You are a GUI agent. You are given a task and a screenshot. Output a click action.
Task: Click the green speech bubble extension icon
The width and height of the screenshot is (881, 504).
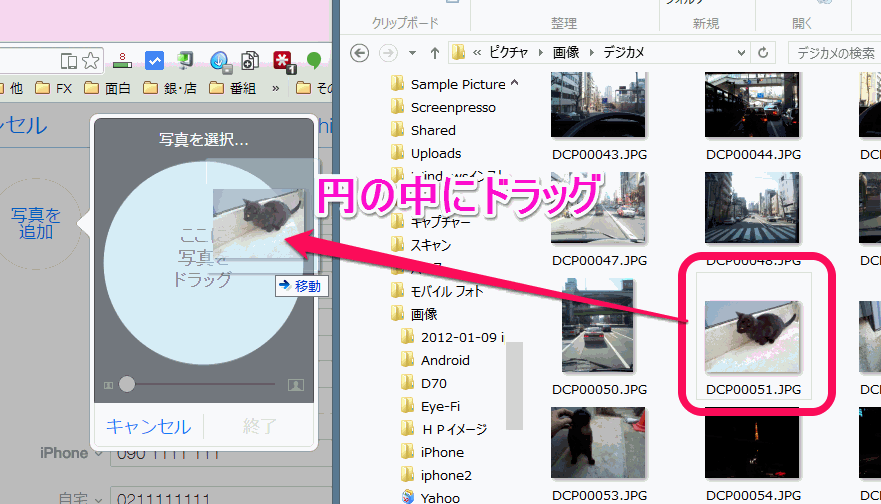[x=315, y=61]
